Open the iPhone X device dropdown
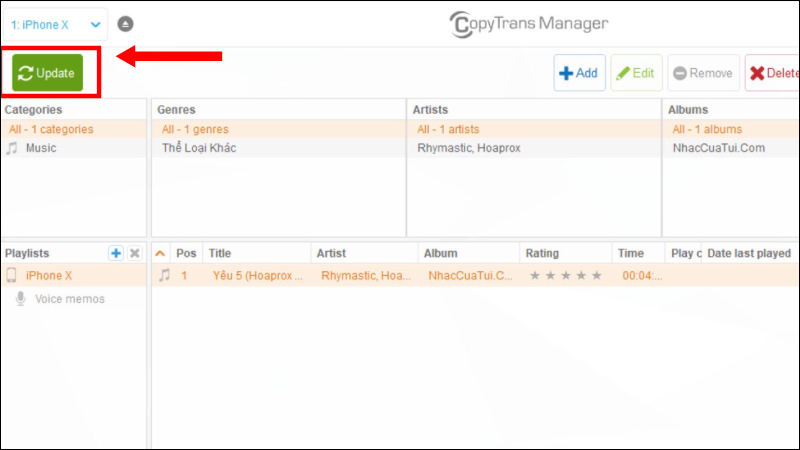800x450 pixels. pyautogui.click(x=55, y=24)
